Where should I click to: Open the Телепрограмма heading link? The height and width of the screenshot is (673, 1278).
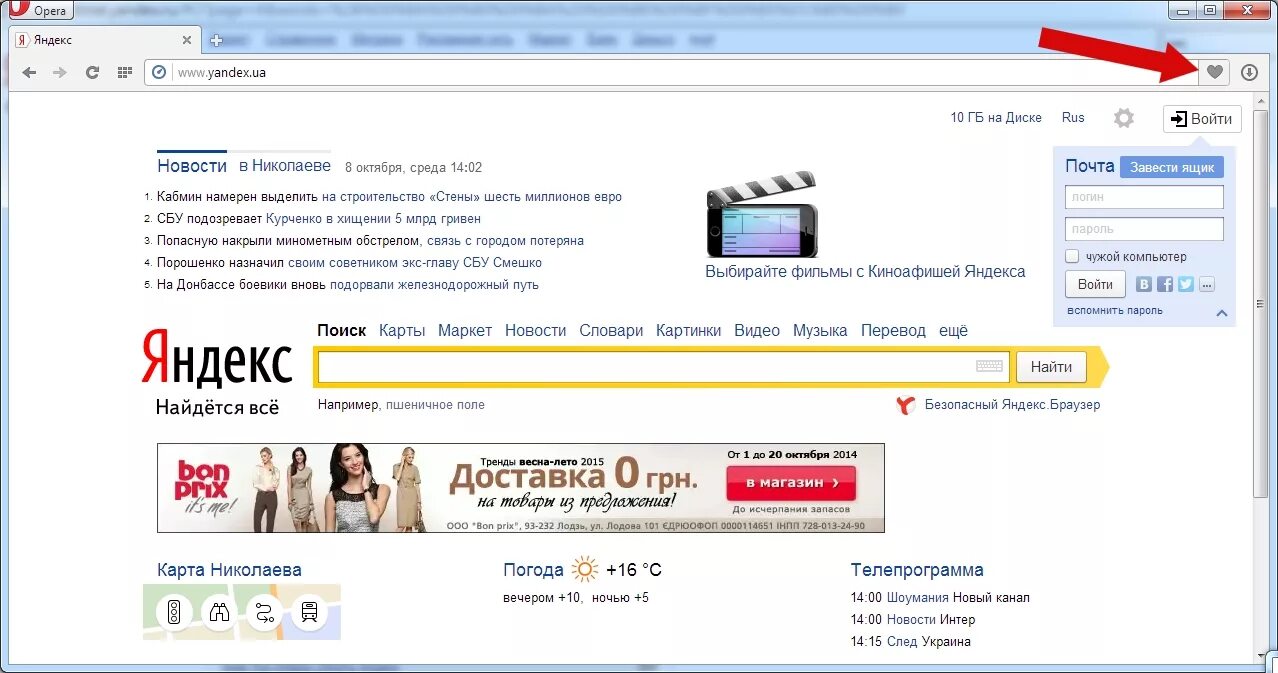pos(917,570)
